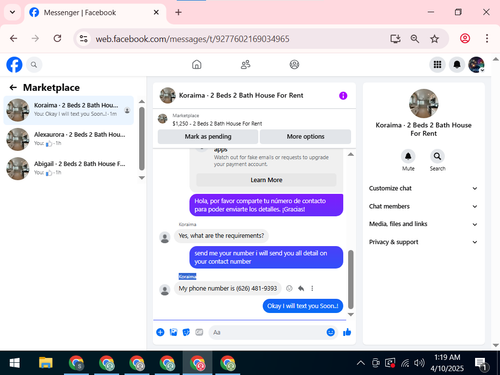The image size is (500, 375).
Task: Open the Koraima conversation in list
Action: pos(69,110)
